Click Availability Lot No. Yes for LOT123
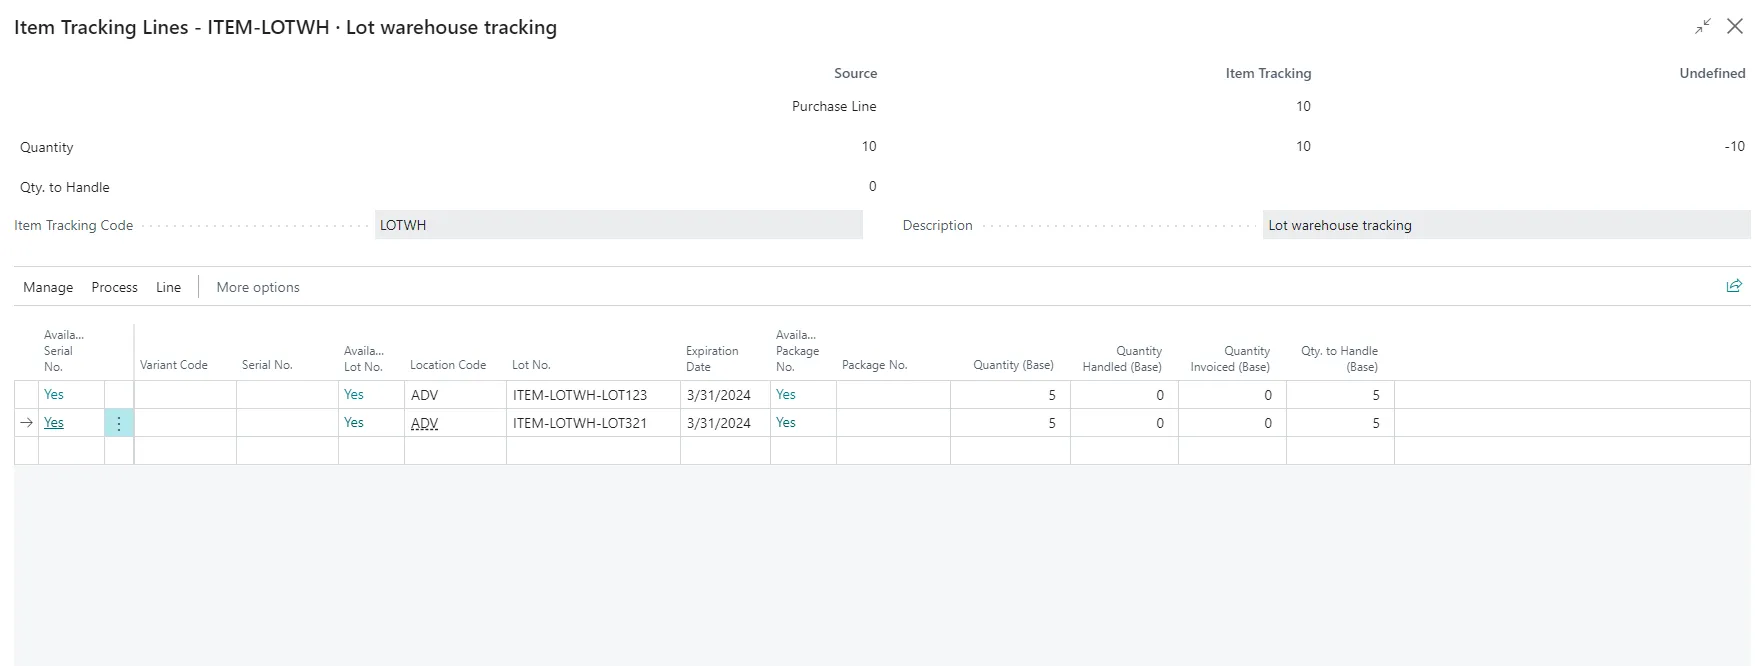 (354, 395)
